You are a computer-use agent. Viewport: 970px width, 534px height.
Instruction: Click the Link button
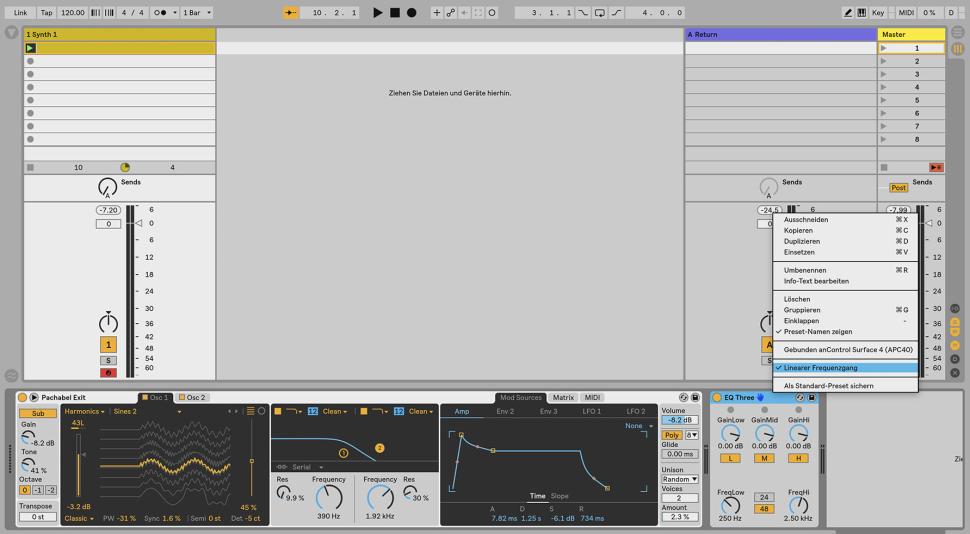pyautogui.click(x=21, y=13)
